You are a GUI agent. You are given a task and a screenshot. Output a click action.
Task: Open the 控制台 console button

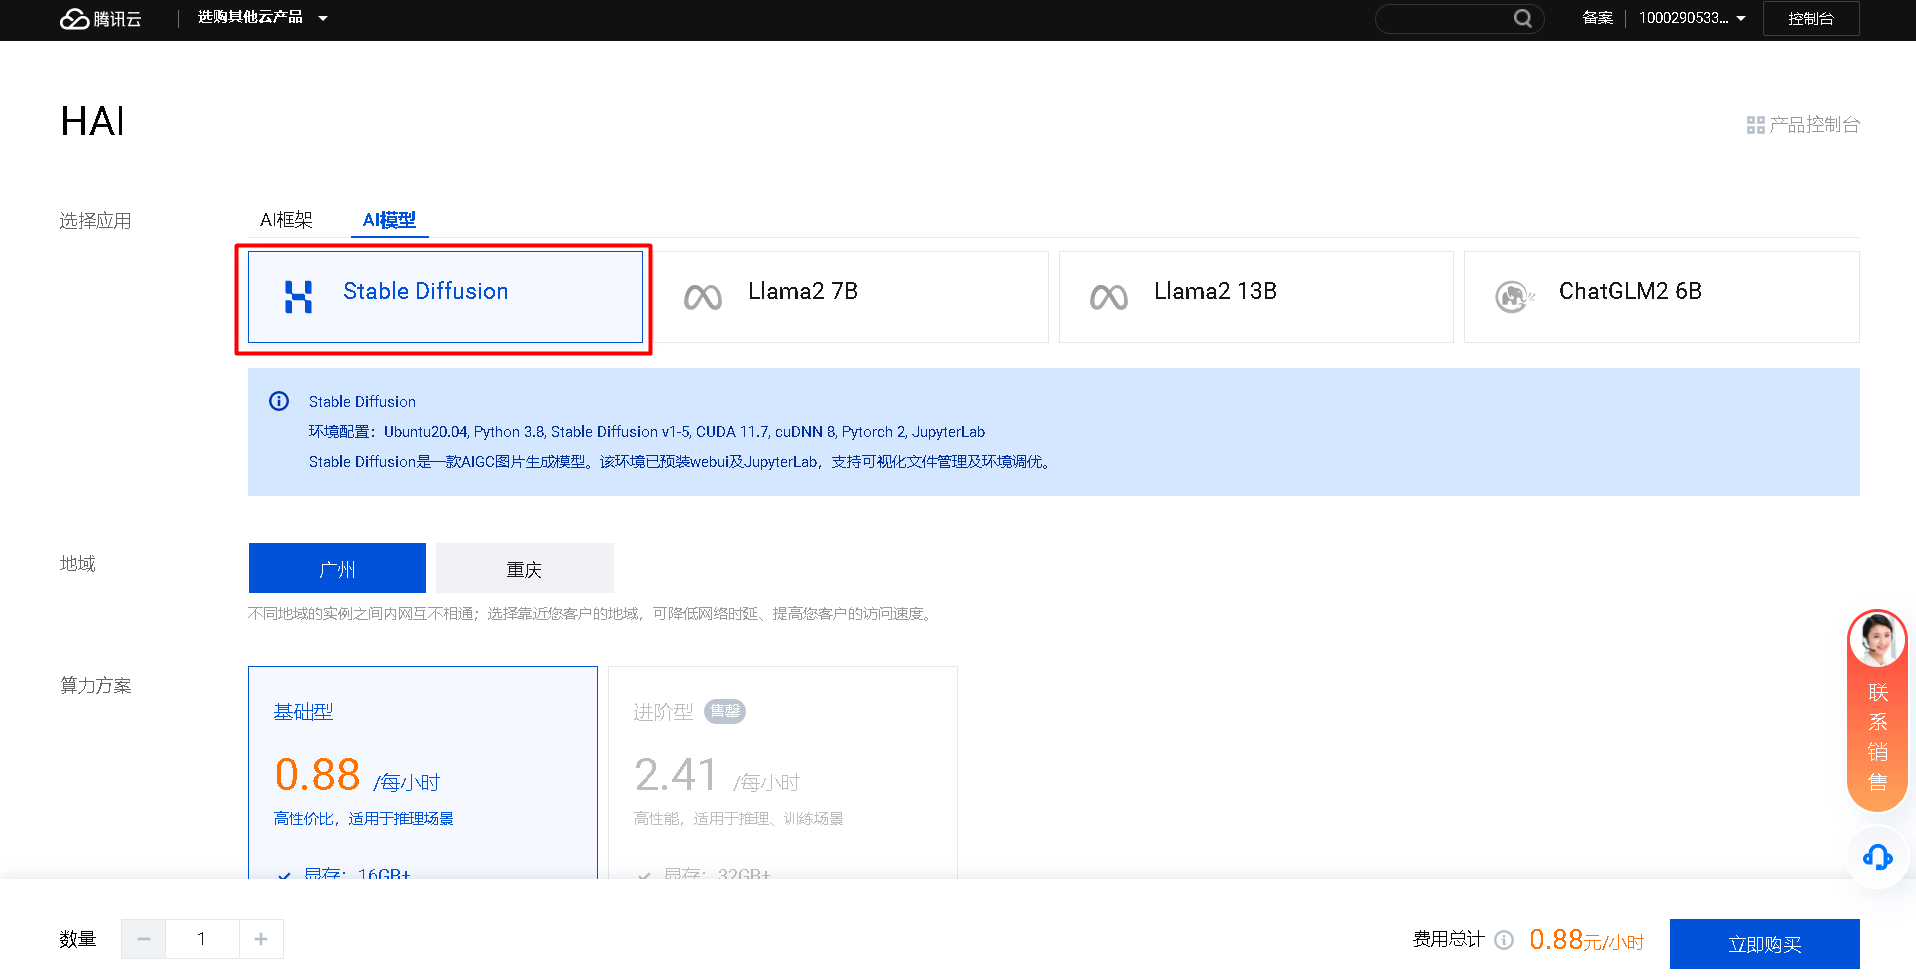click(x=1810, y=18)
